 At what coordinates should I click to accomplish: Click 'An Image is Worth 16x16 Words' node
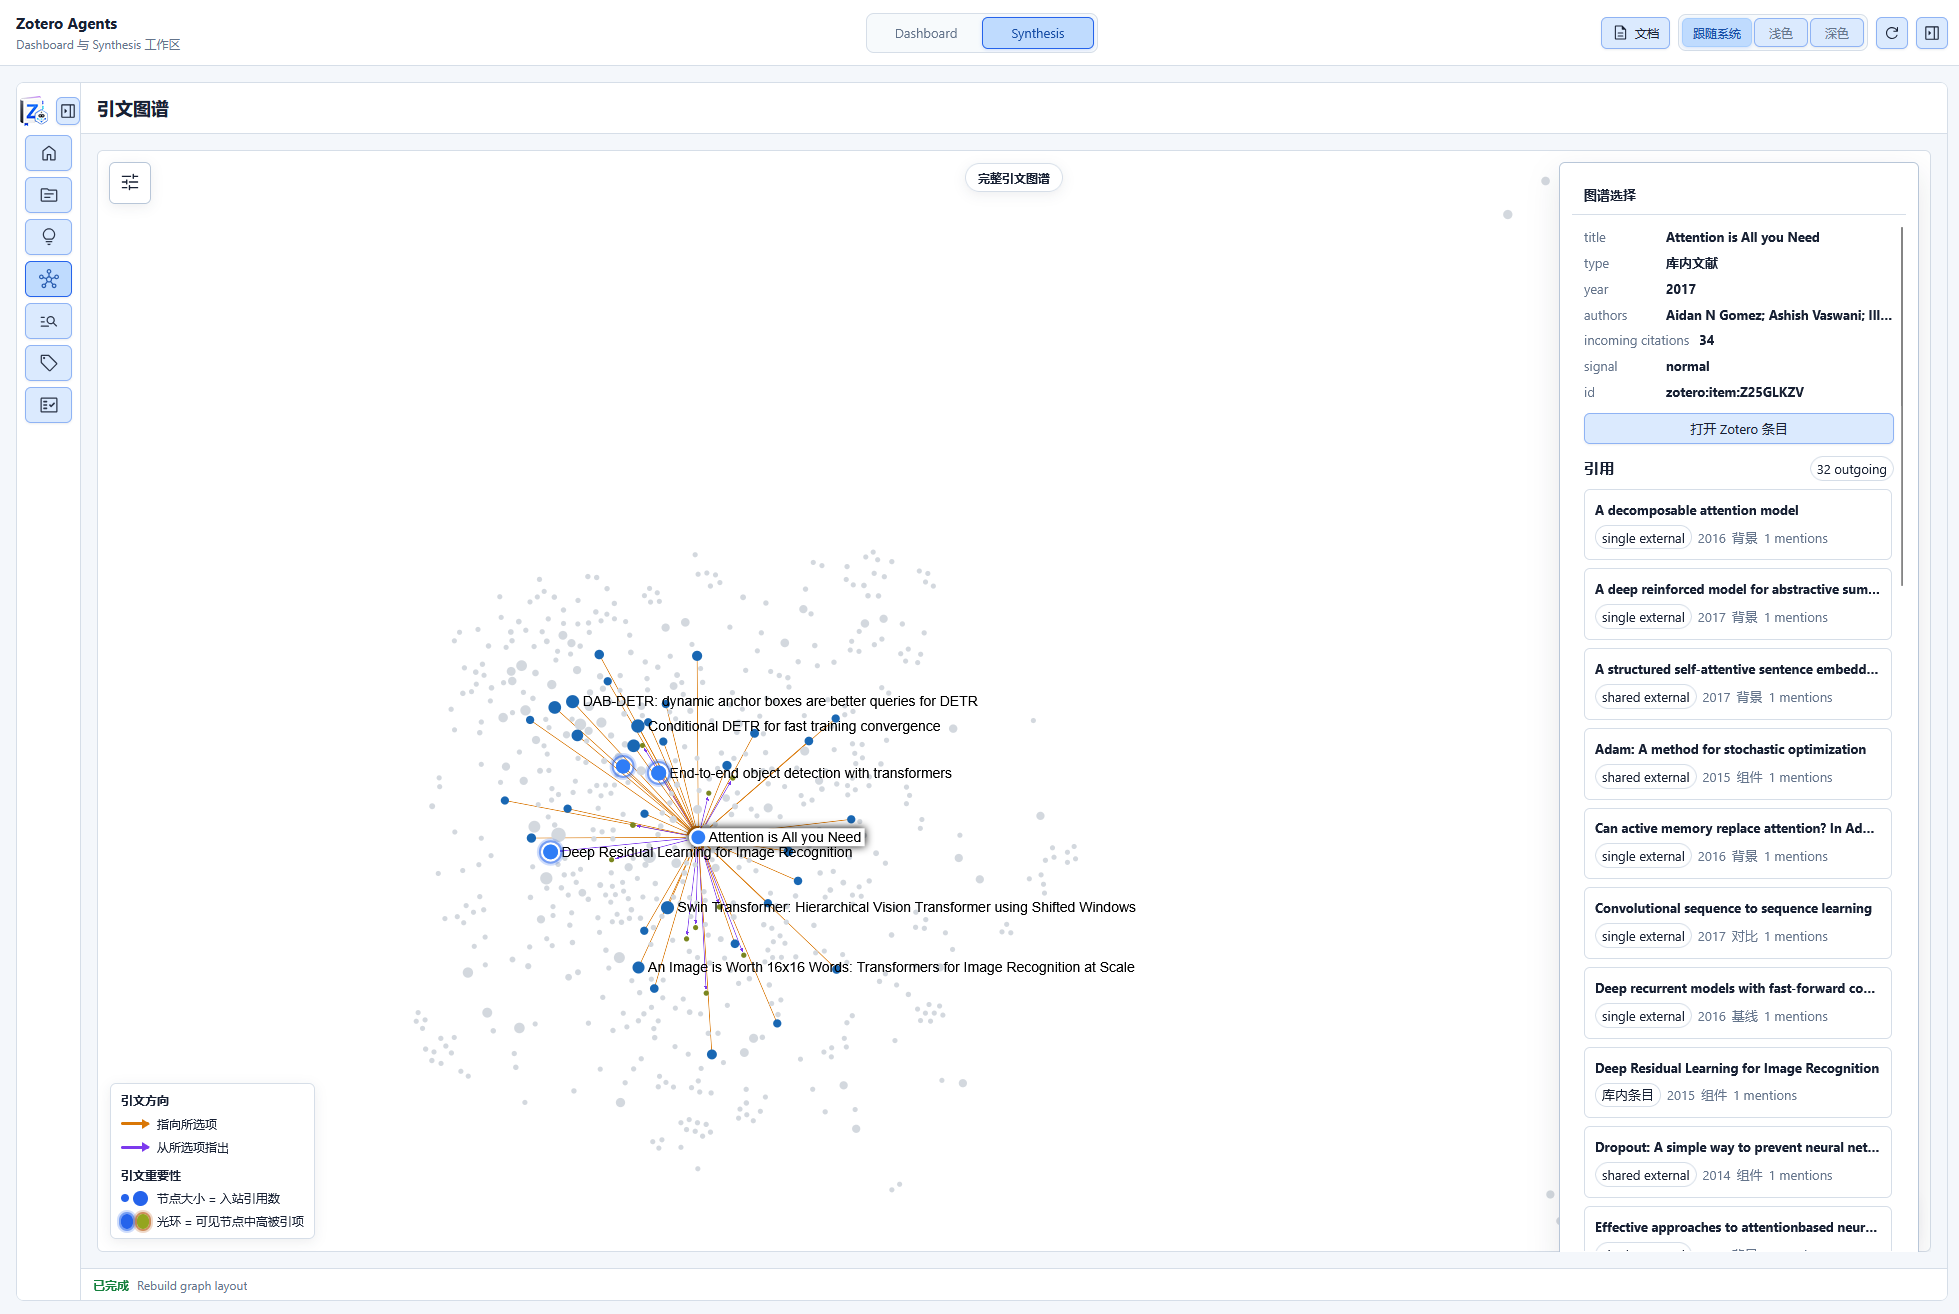[x=638, y=968]
